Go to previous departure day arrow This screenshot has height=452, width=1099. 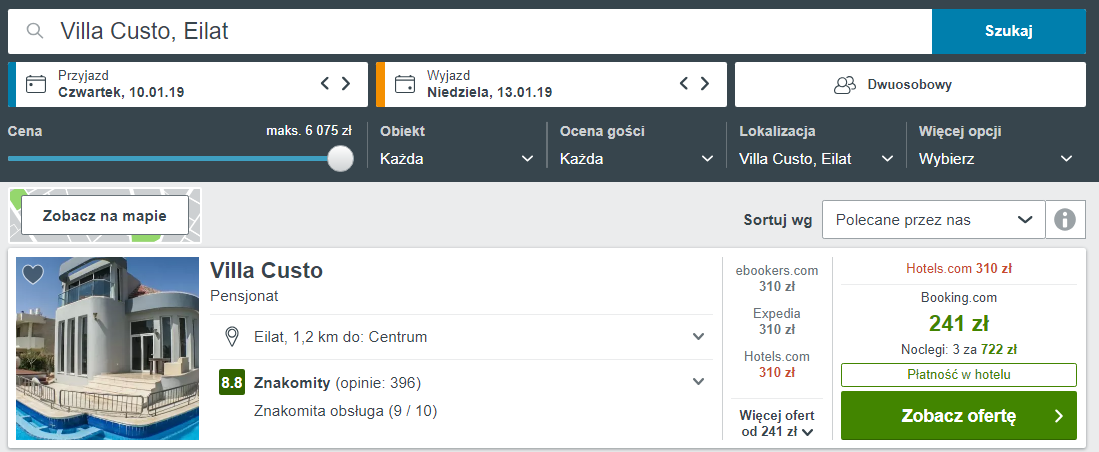pyautogui.click(x=684, y=83)
